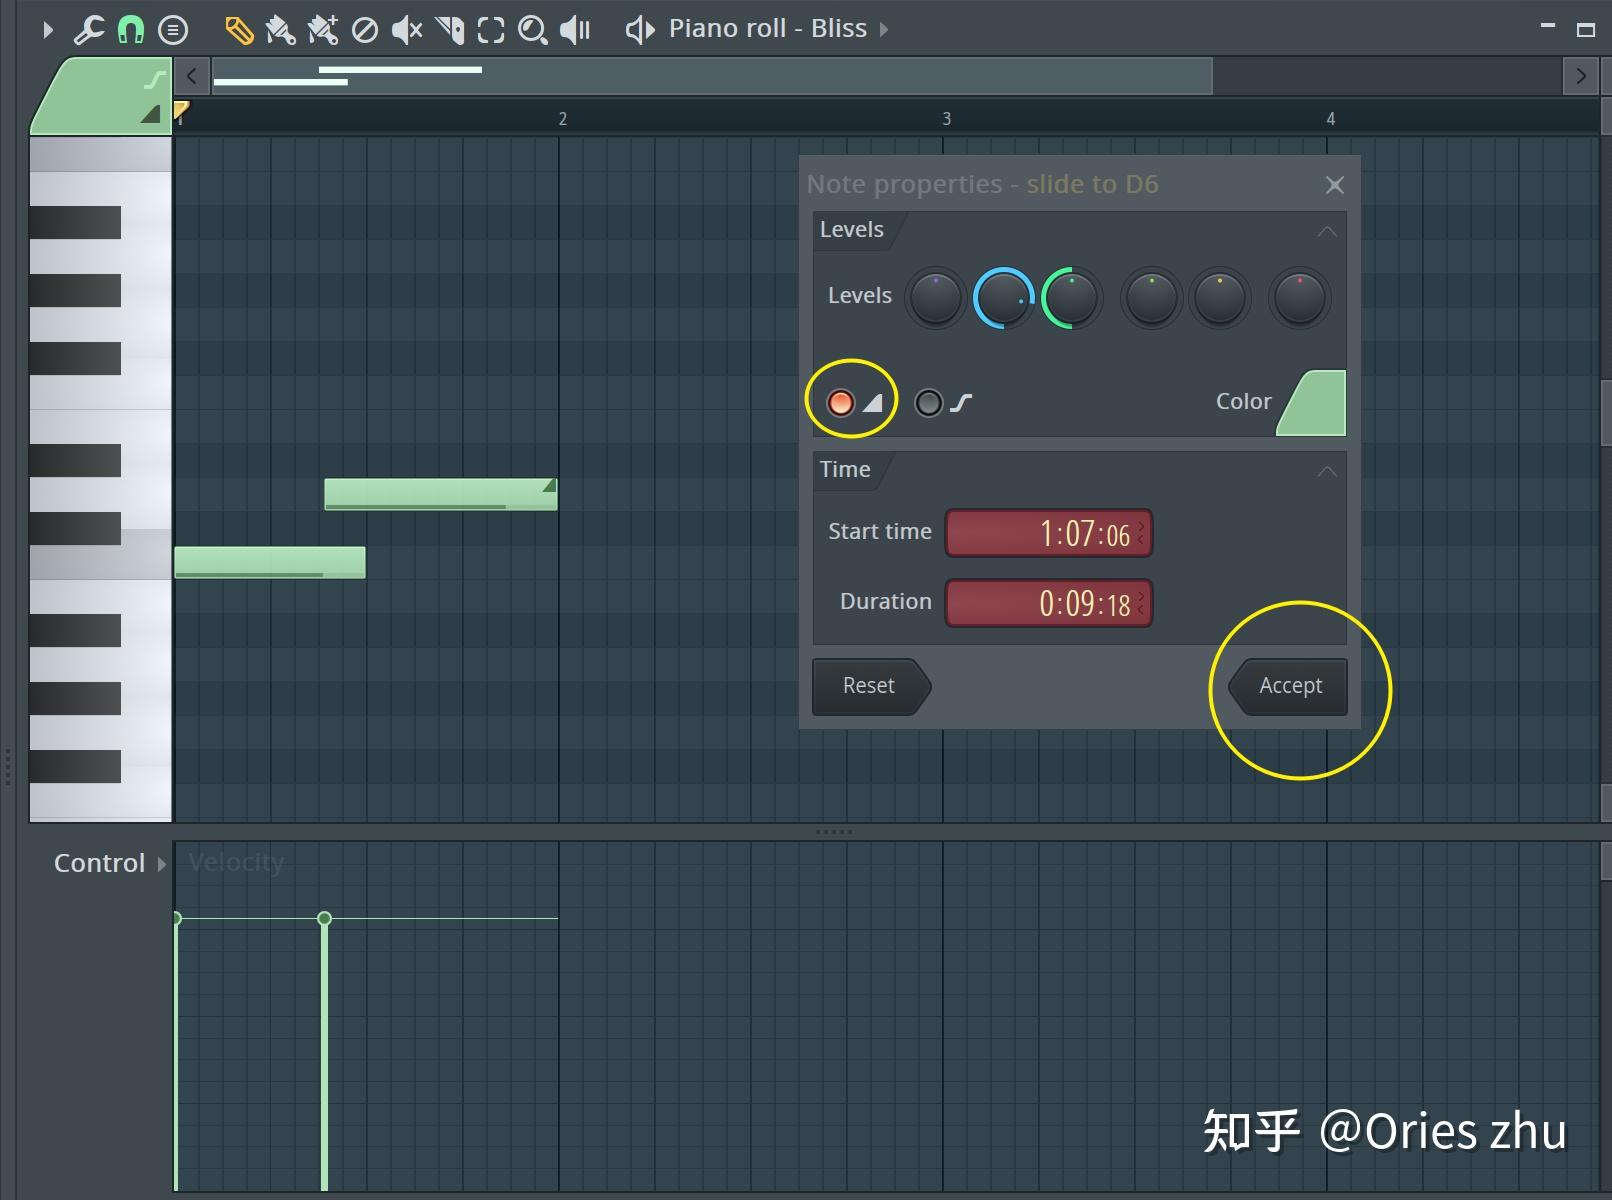Collapse the Levels section
This screenshot has width=1612, height=1200.
1326,231
